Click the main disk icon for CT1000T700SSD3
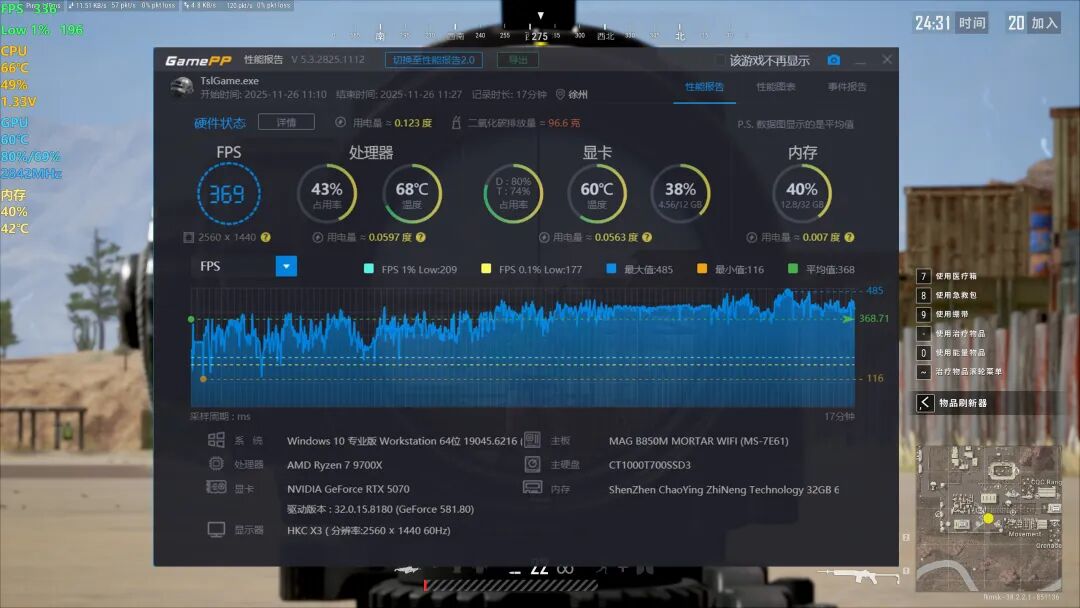 [x=532, y=464]
